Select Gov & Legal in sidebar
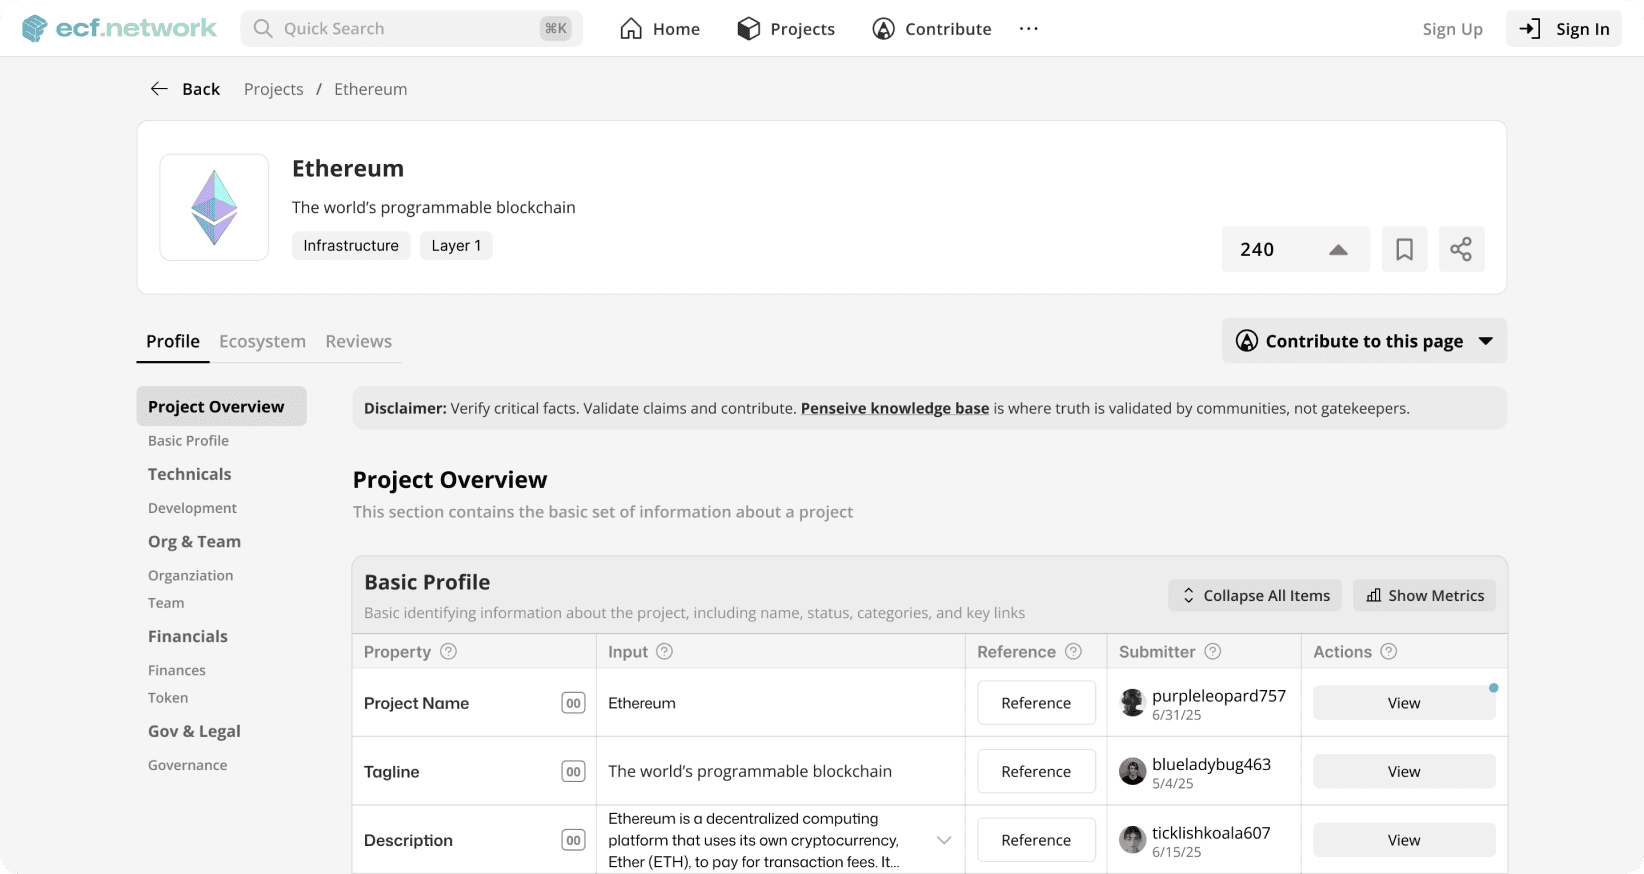The image size is (1644, 874). [x=194, y=732]
